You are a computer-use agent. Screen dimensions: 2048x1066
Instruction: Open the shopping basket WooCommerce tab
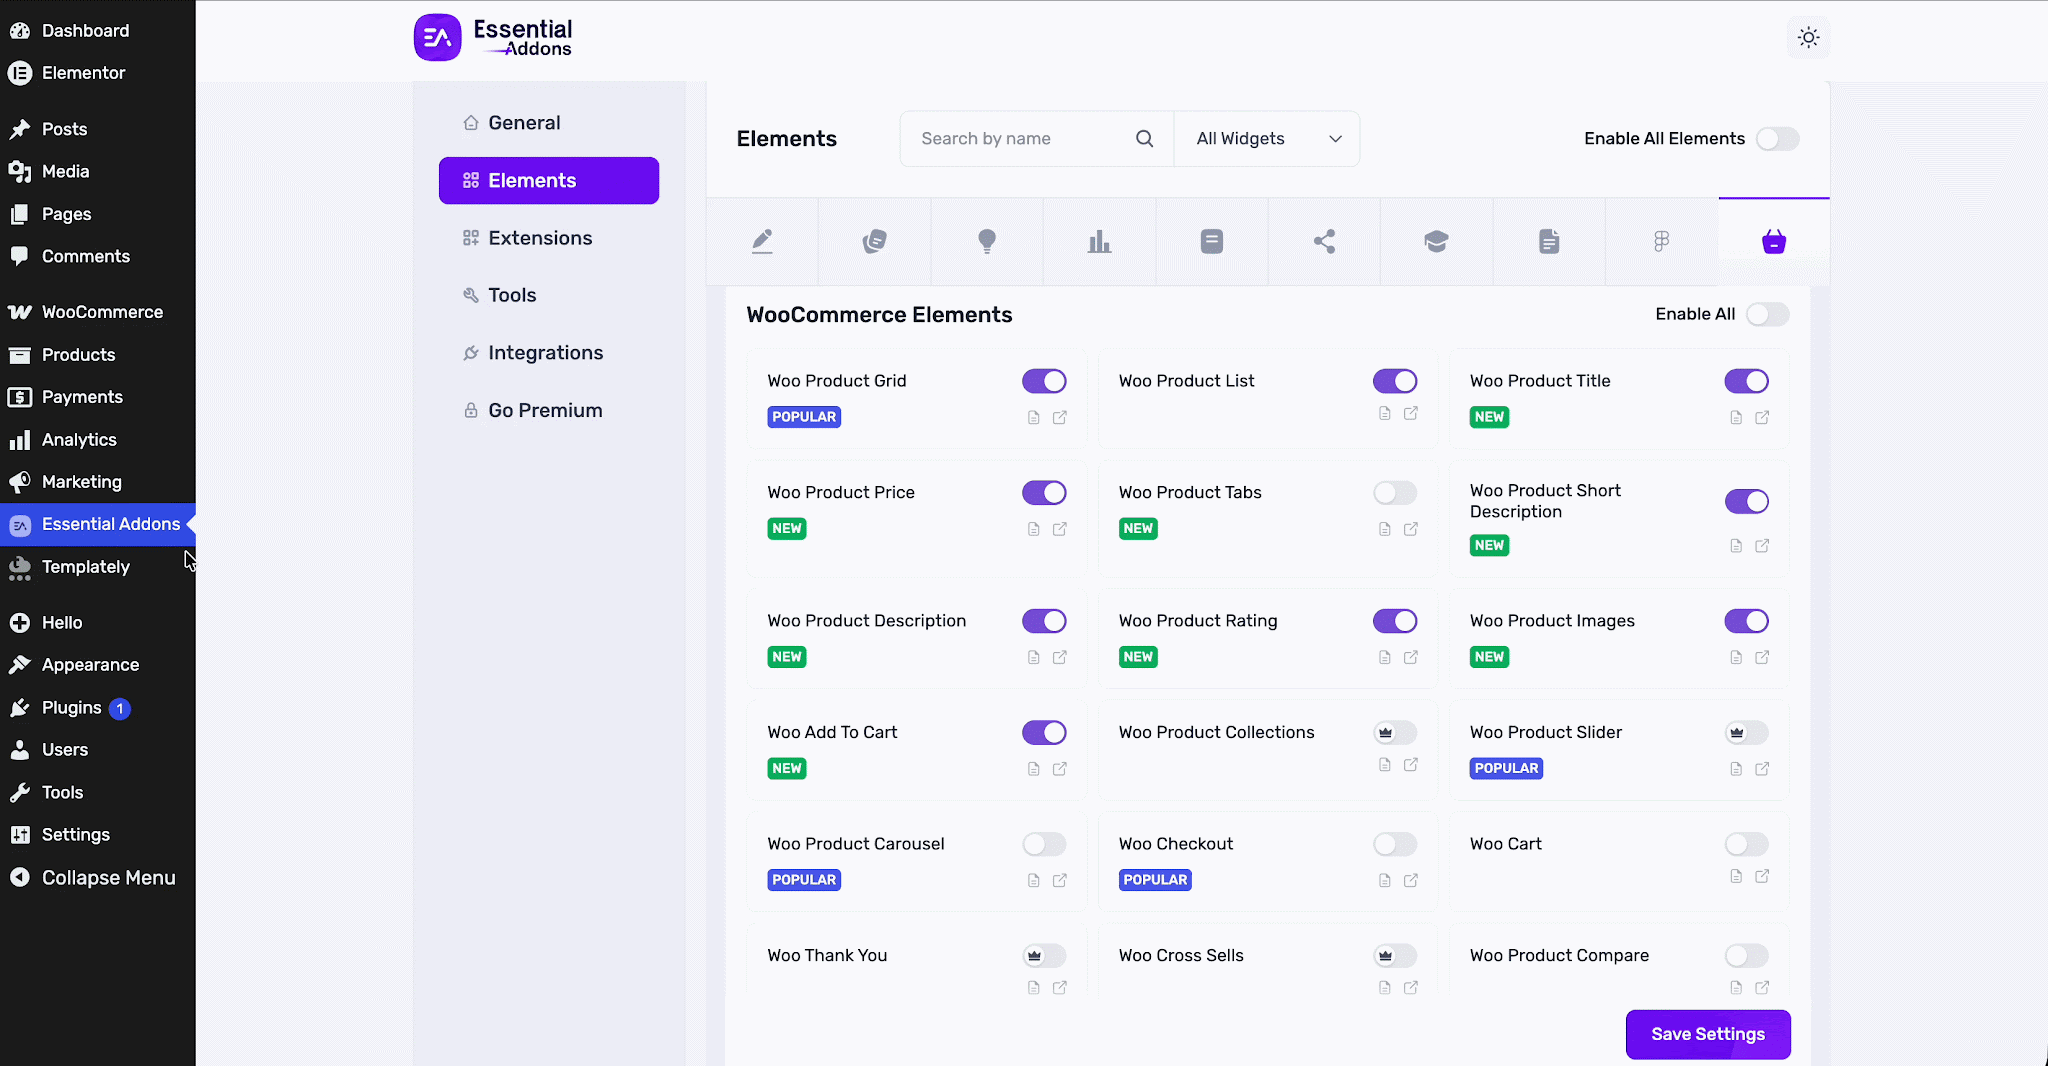(1774, 241)
